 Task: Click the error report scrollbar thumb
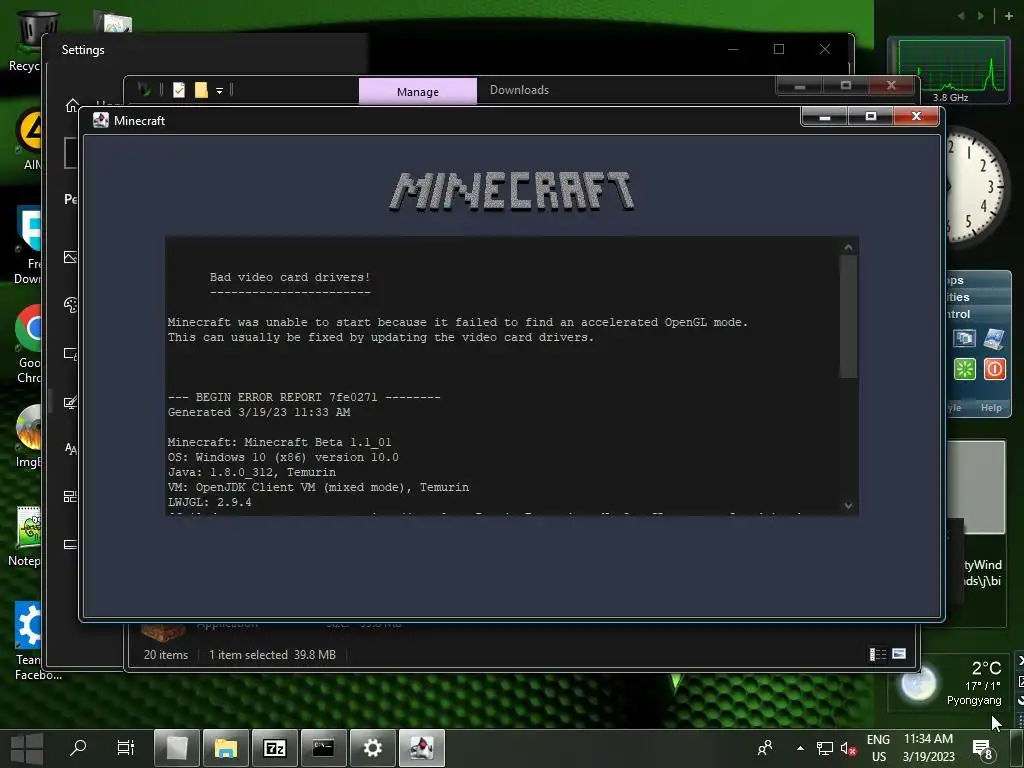[848, 316]
